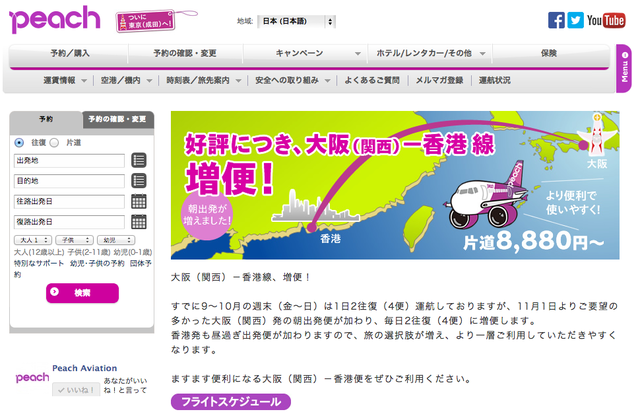Expand the 空港/機内 submenu
The width and height of the screenshot is (640, 420).
click(149, 81)
